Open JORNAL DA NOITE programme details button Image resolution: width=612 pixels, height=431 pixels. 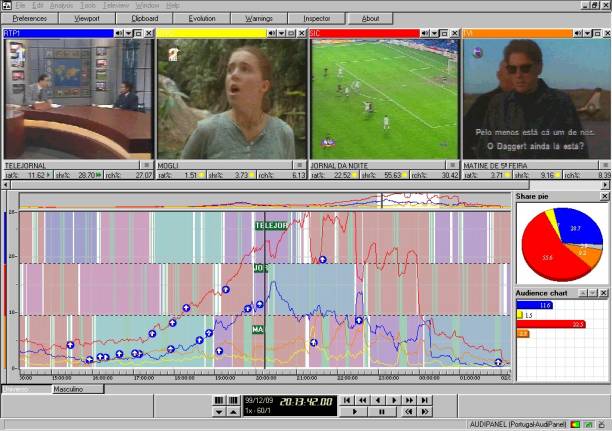(452, 165)
